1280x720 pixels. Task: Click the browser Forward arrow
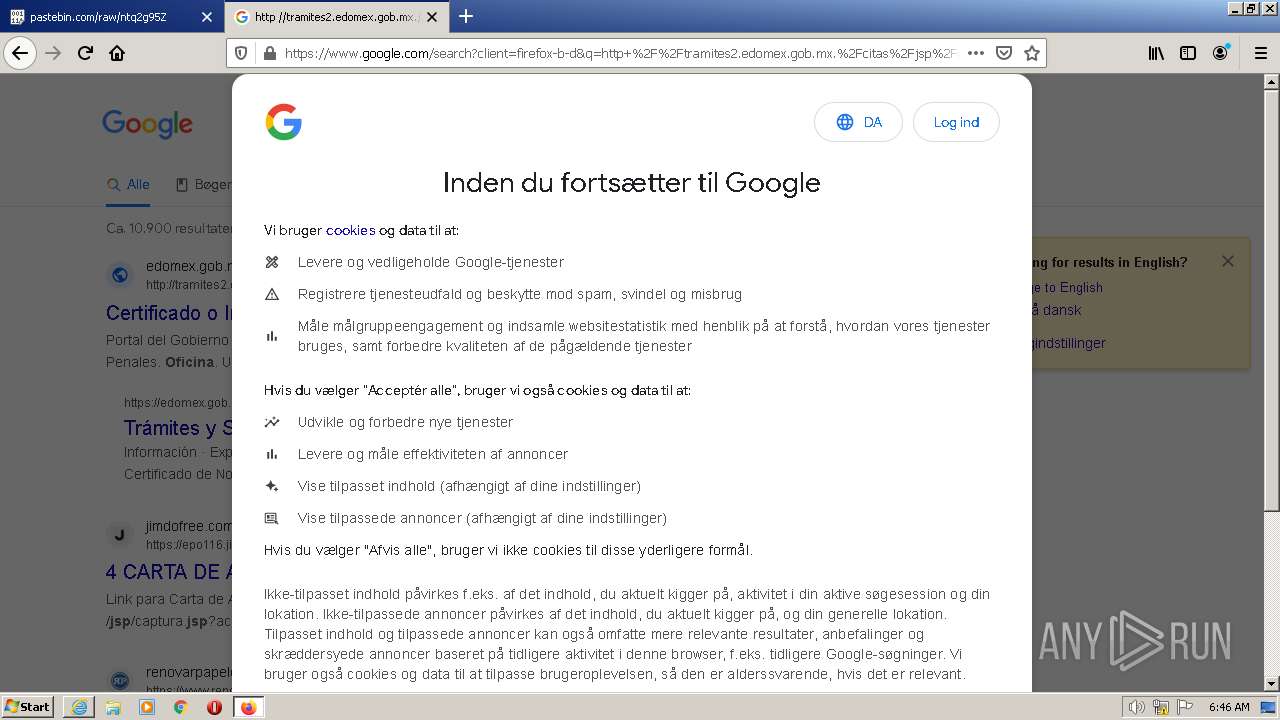53,53
